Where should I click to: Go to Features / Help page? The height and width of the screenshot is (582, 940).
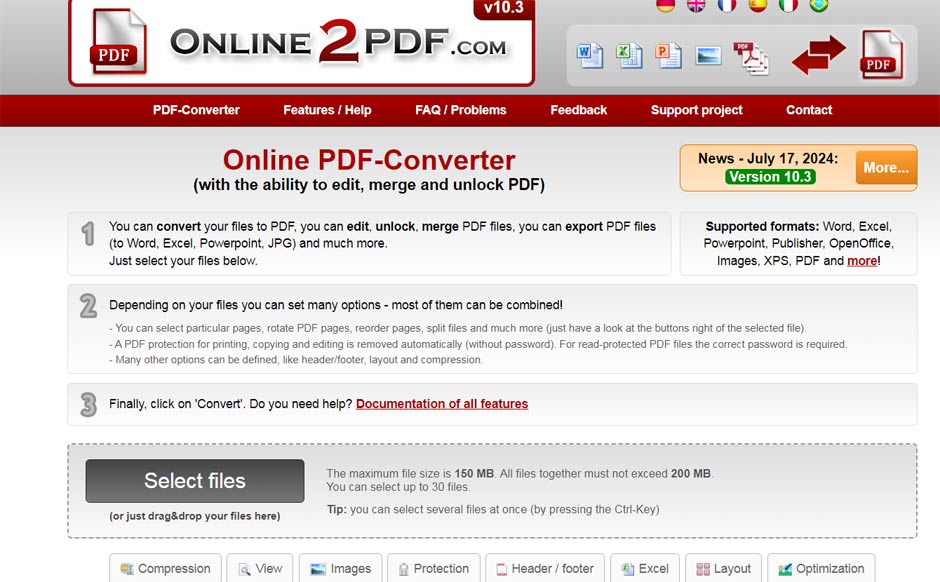[x=327, y=110]
